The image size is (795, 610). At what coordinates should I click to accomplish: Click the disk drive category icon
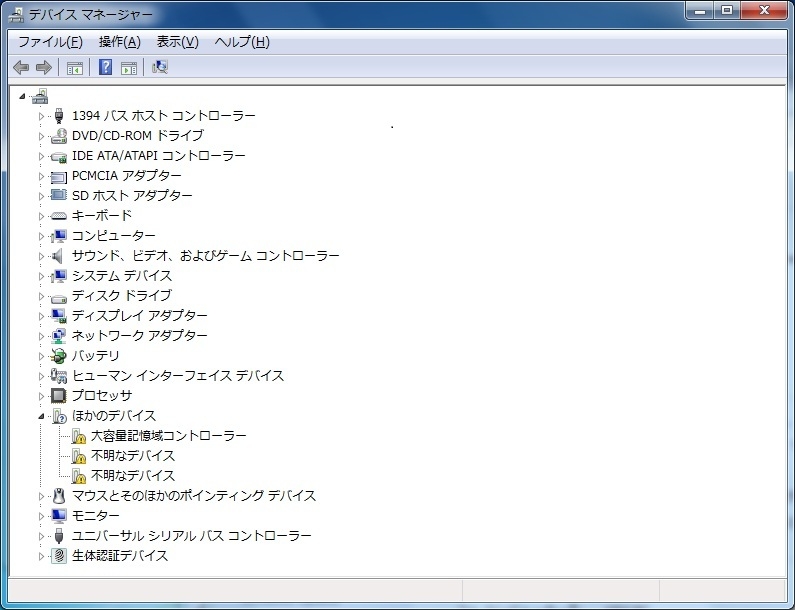coord(59,298)
